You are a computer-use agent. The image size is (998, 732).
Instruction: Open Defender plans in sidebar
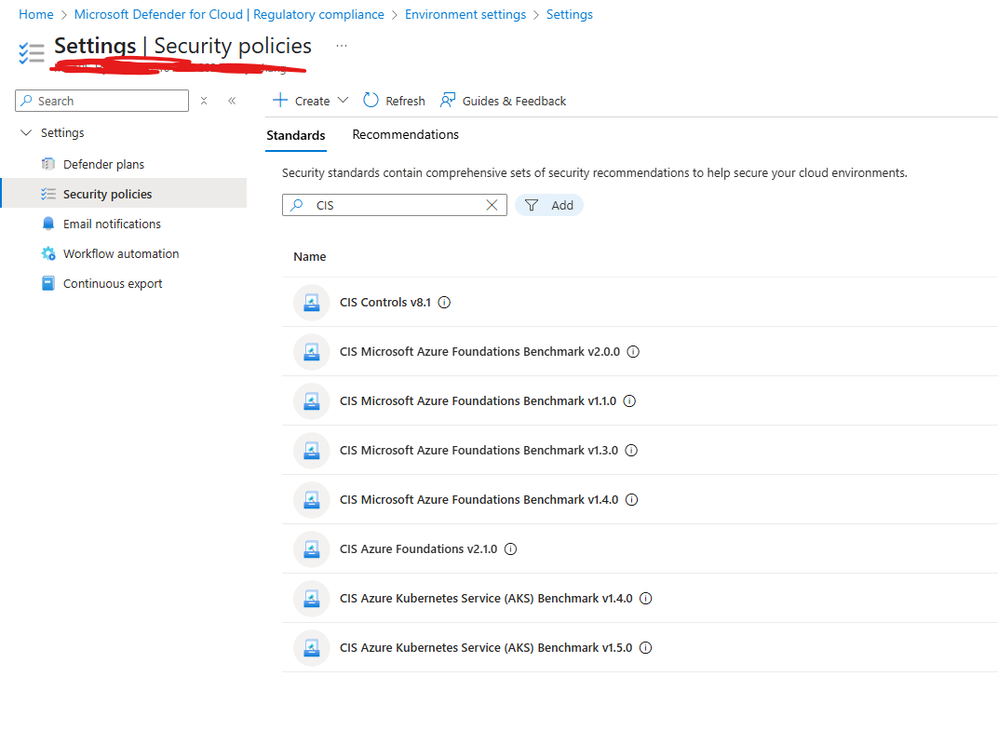(x=104, y=164)
